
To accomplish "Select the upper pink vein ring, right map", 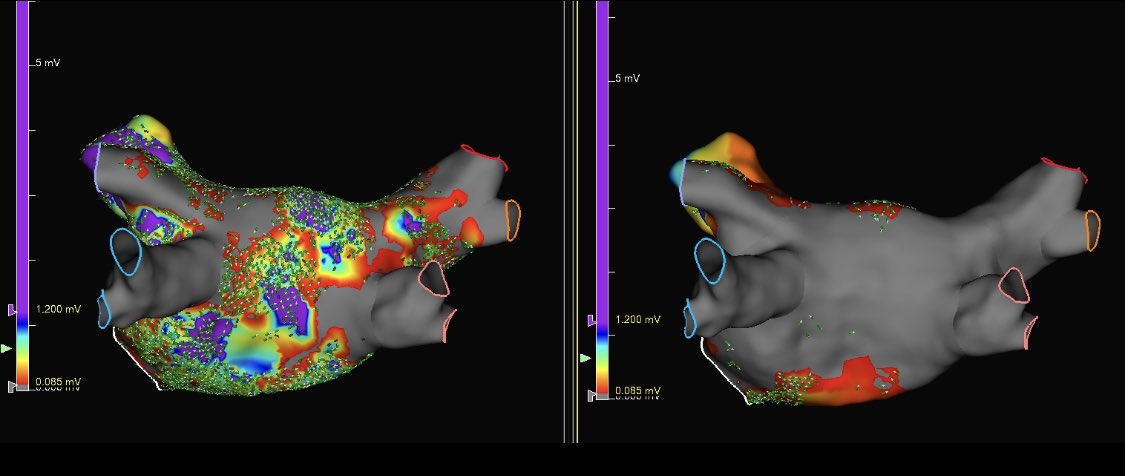I will (1014, 285).
